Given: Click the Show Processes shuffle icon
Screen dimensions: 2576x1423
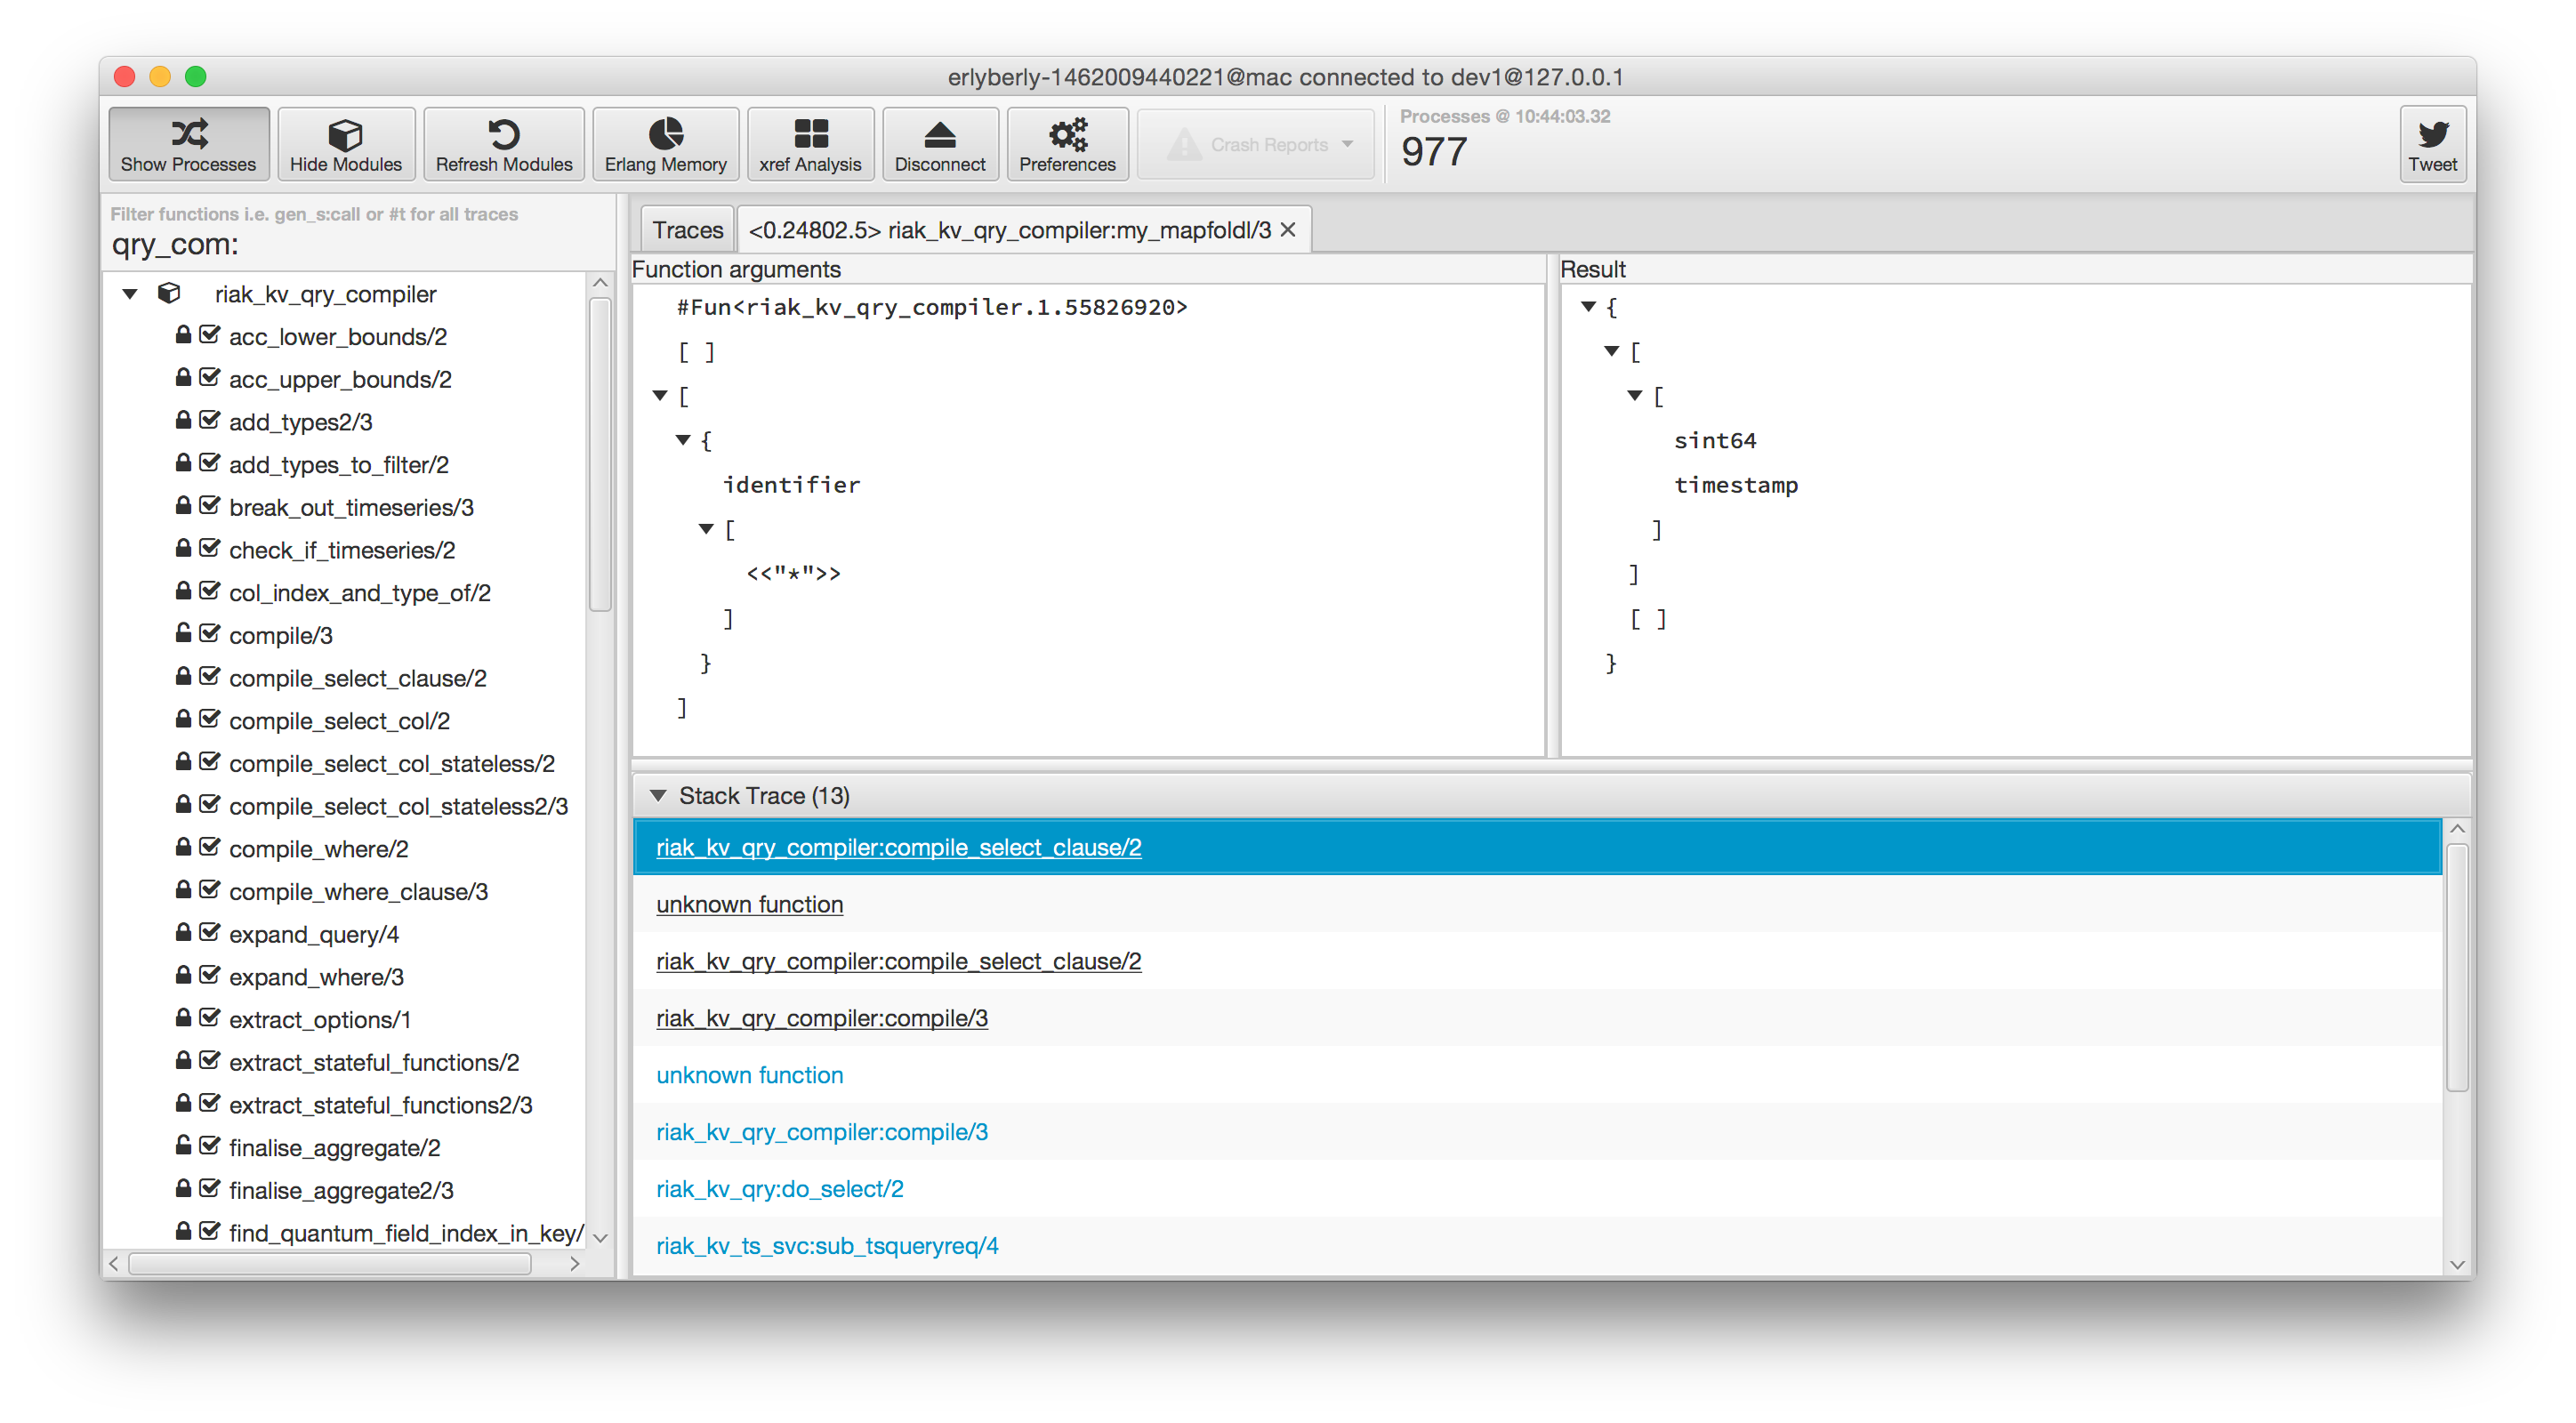Looking at the screenshot, I should coord(189,134).
